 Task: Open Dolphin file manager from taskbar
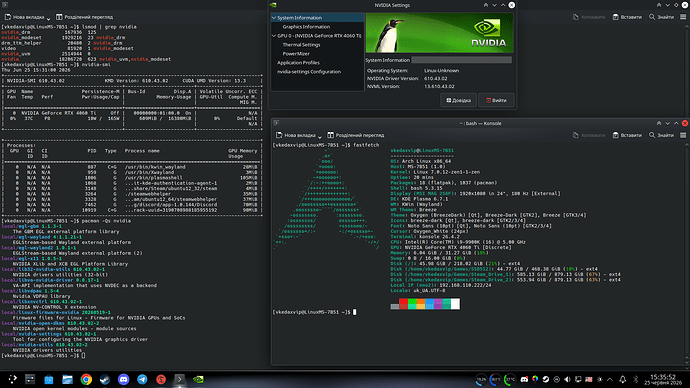pyautogui.click(x=67, y=379)
